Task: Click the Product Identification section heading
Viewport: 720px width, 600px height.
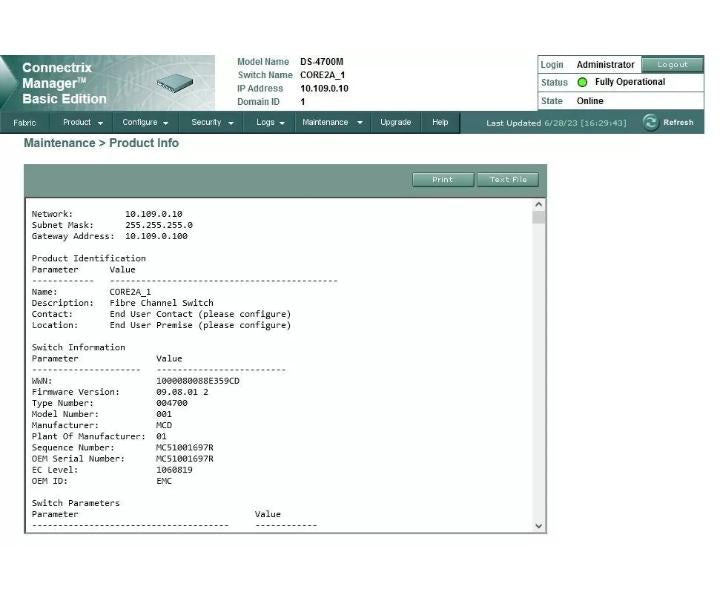Action: pos(89,258)
